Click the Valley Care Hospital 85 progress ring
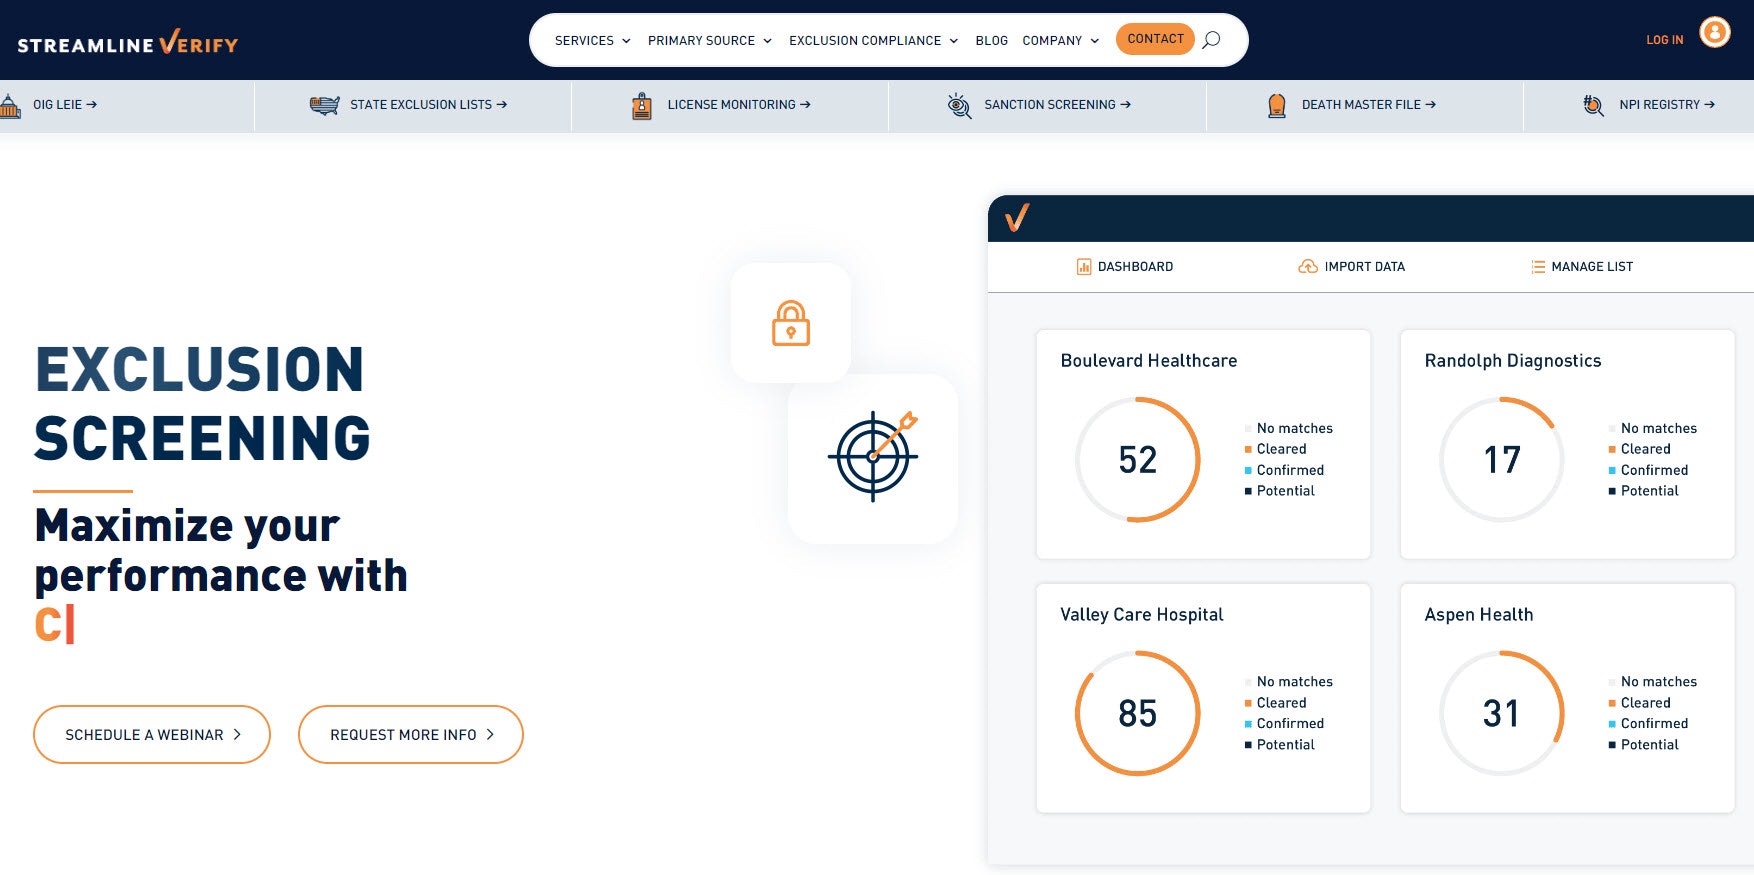 point(1138,713)
